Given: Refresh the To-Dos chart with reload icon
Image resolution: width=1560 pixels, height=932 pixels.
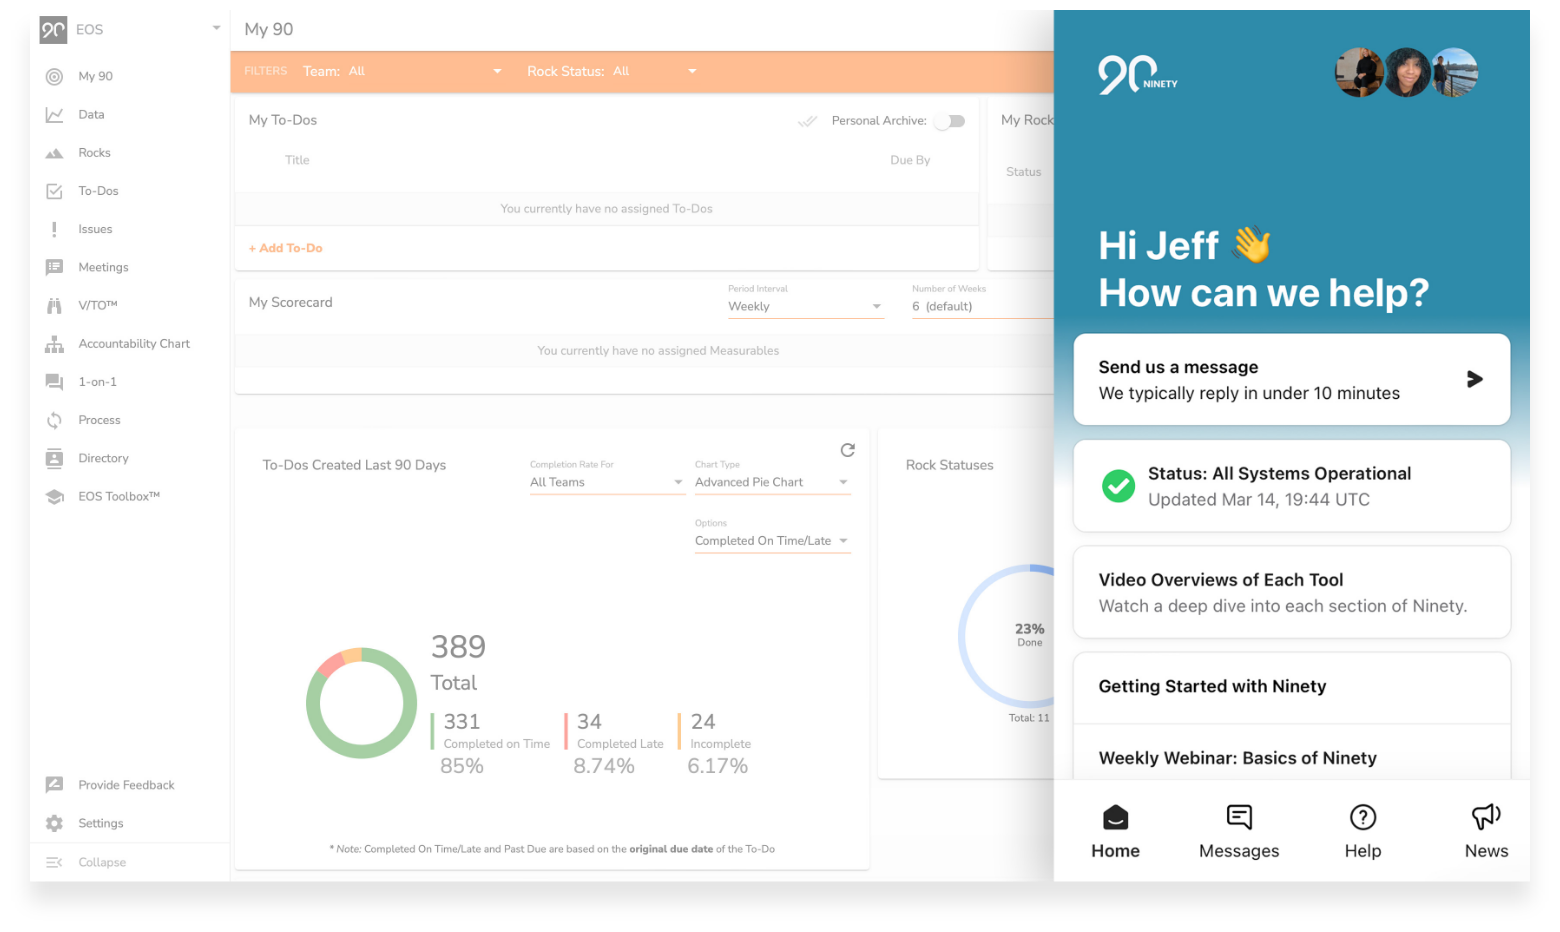Looking at the screenshot, I should [848, 450].
